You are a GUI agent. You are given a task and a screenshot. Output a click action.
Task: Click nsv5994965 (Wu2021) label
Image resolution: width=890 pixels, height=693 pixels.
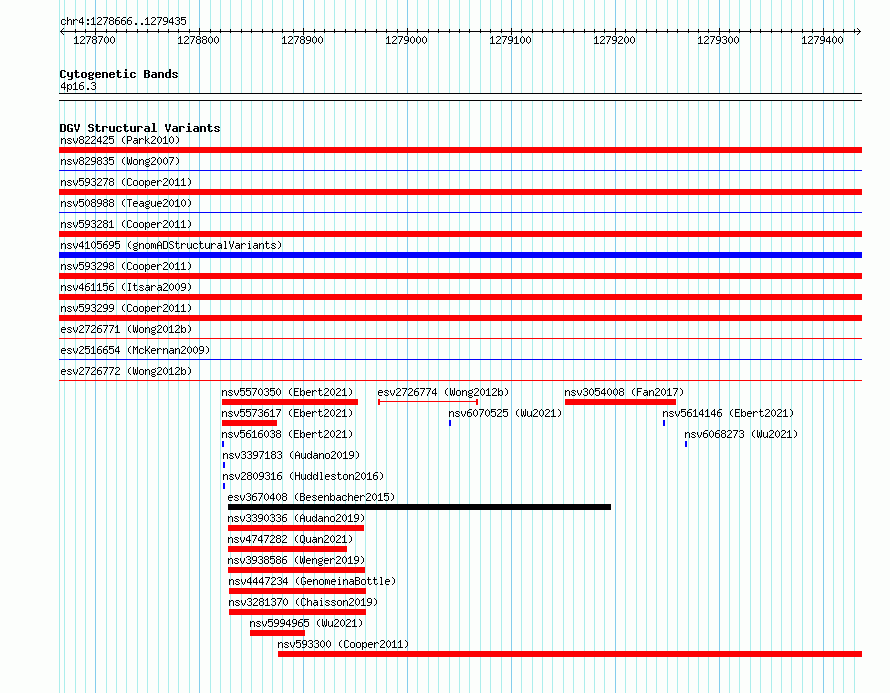click(306, 623)
